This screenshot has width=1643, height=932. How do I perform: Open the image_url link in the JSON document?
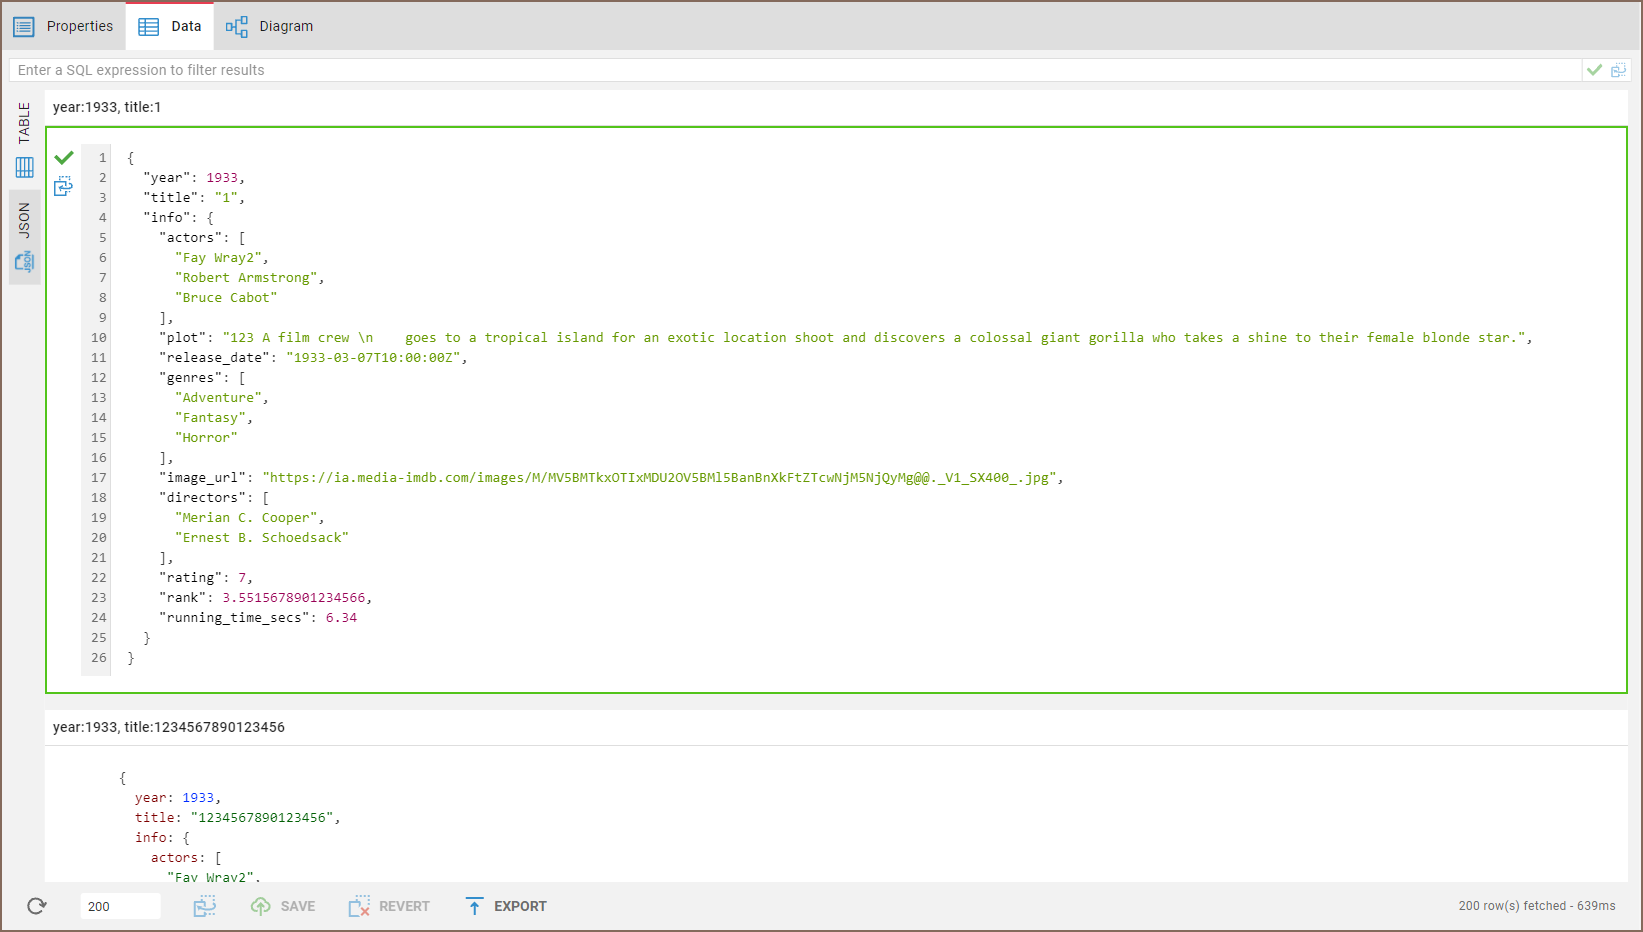(x=660, y=477)
